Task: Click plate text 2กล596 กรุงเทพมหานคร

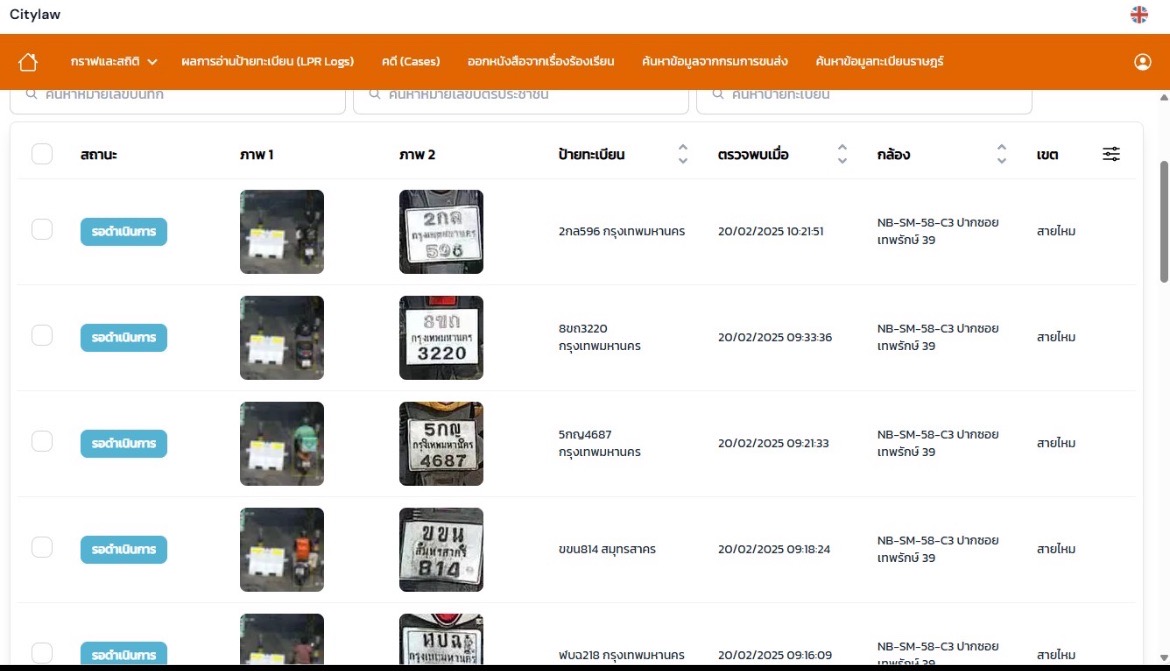Action: click(622, 231)
